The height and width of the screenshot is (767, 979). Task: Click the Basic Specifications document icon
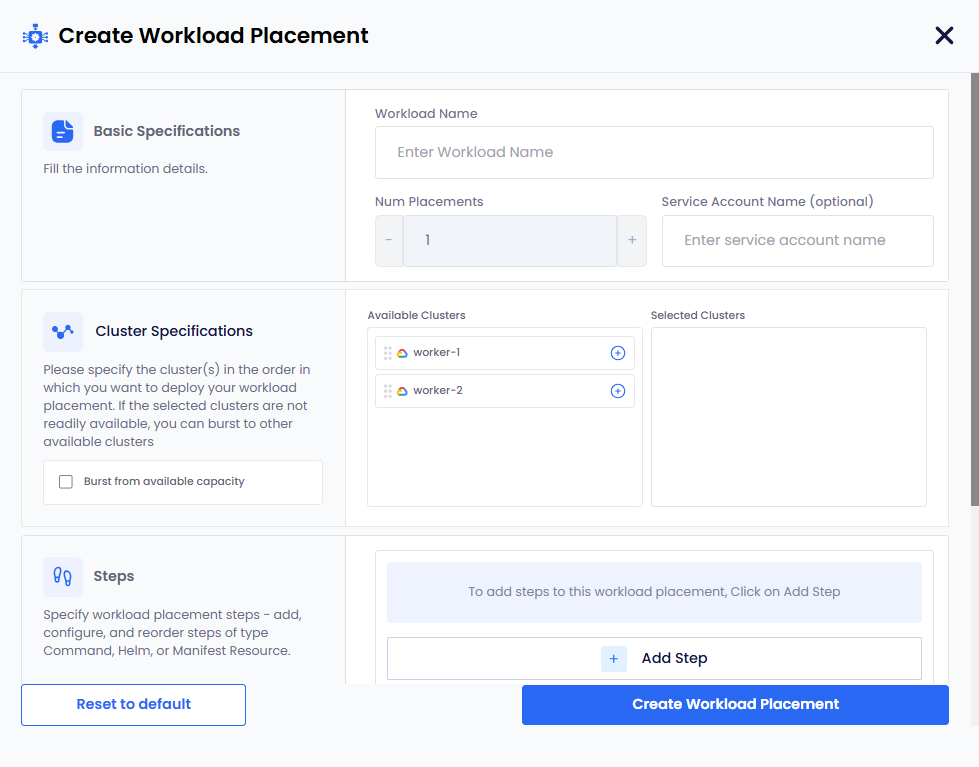coord(63,131)
